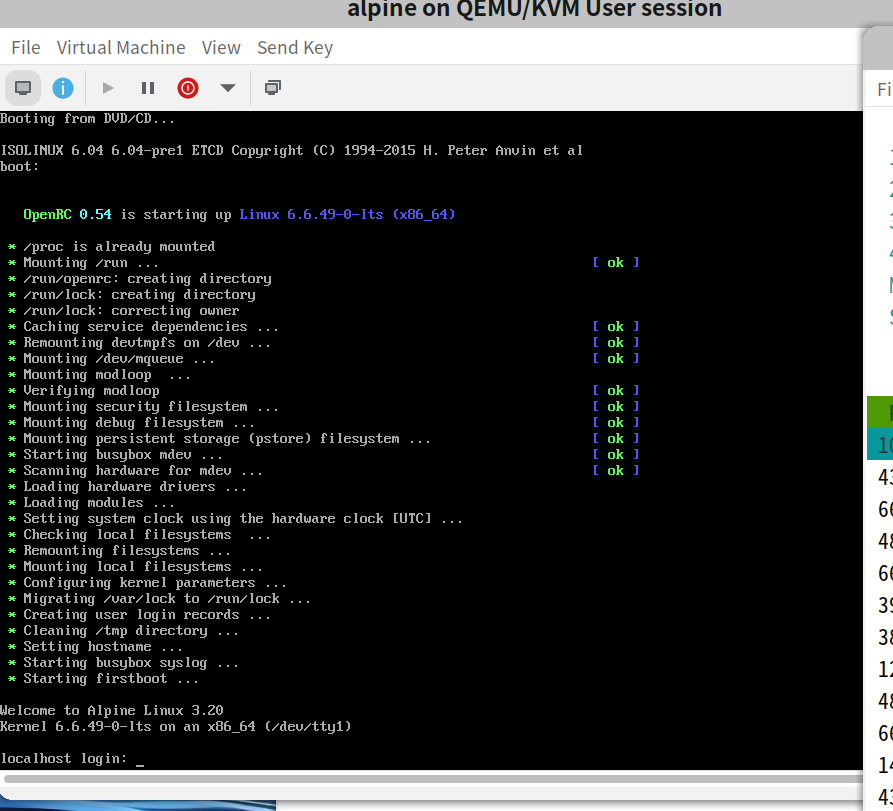Open the Virtual Machine menu
This screenshot has height=811, width=893.
pyautogui.click(x=121, y=47)
